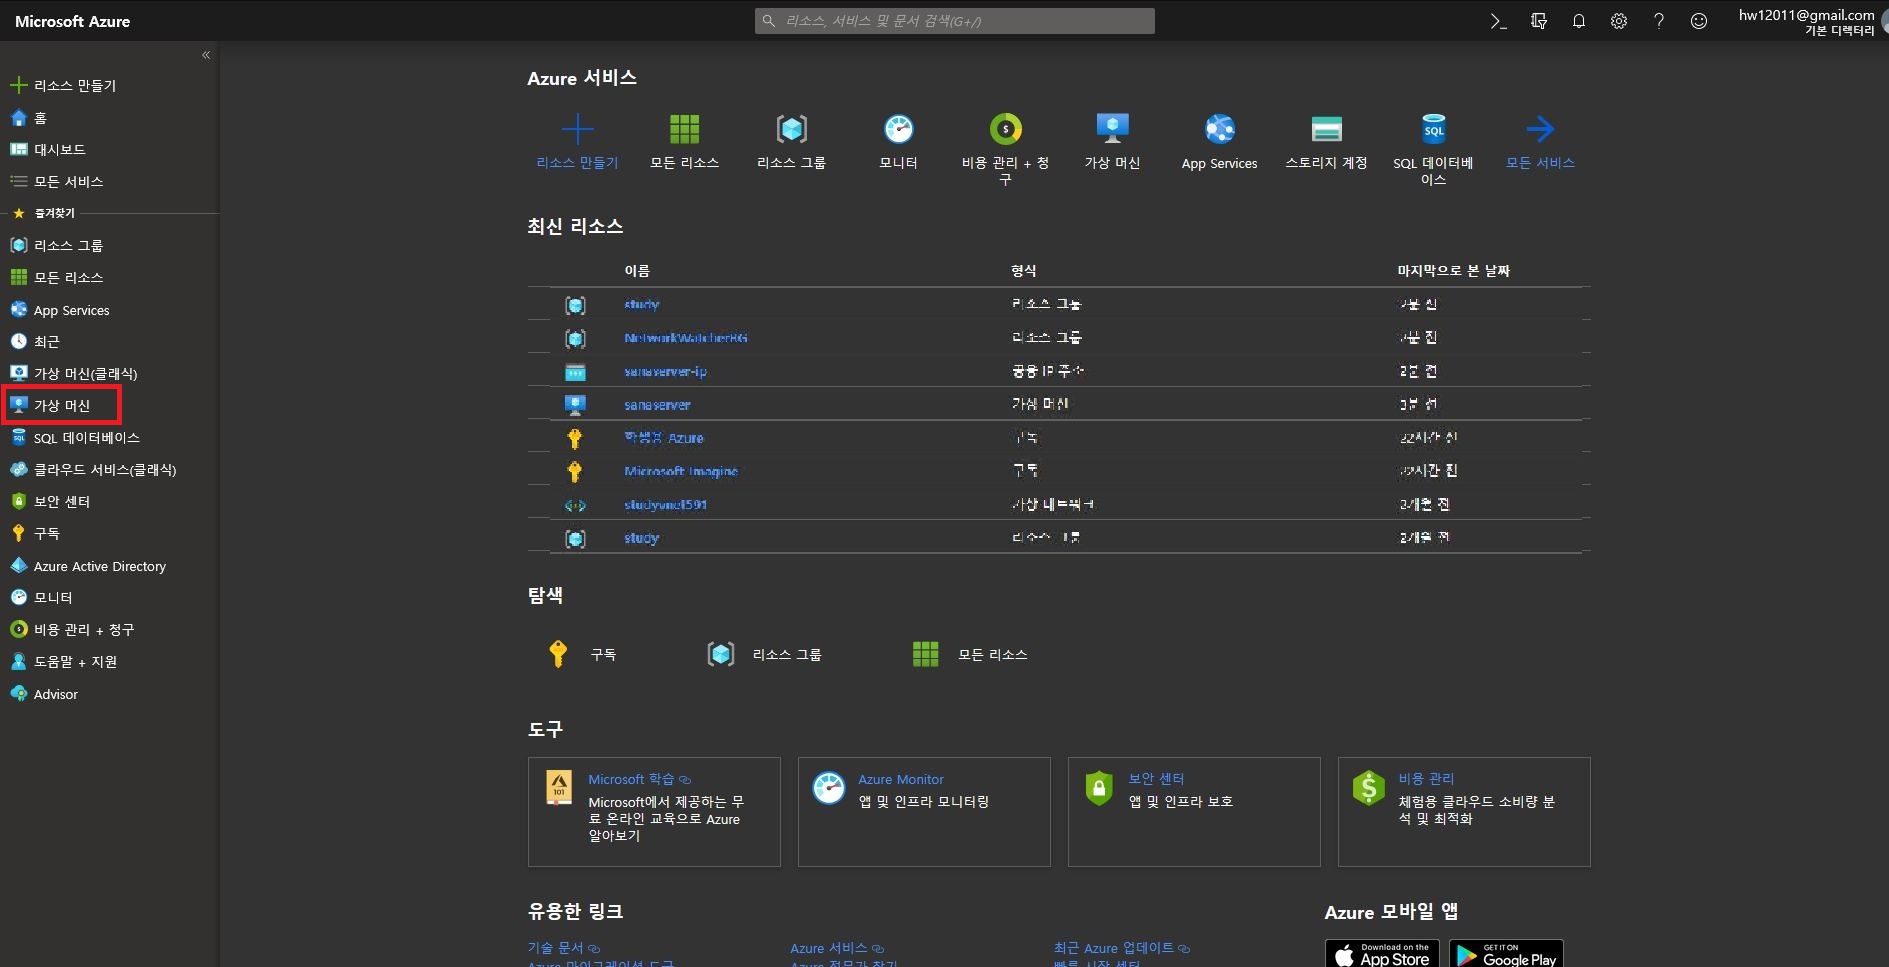Collapse the left sidebar menu

(x=206, y=55)
